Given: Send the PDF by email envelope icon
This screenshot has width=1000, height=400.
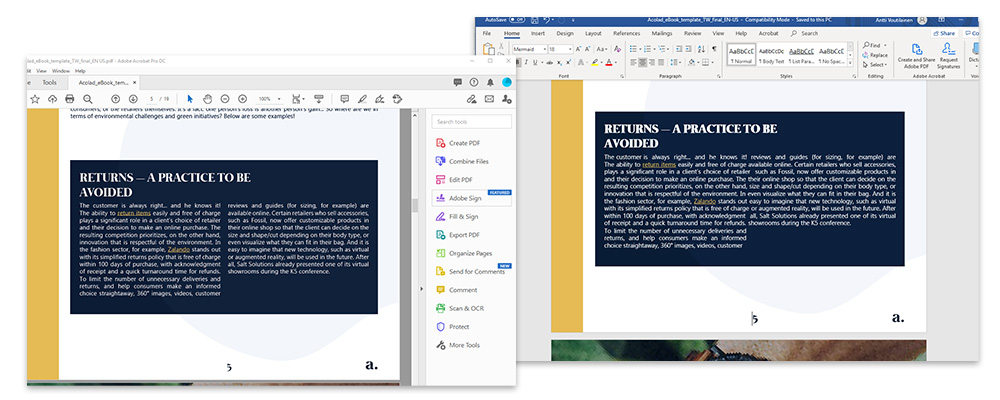Looking at the screenshot, I should [489, 99].
